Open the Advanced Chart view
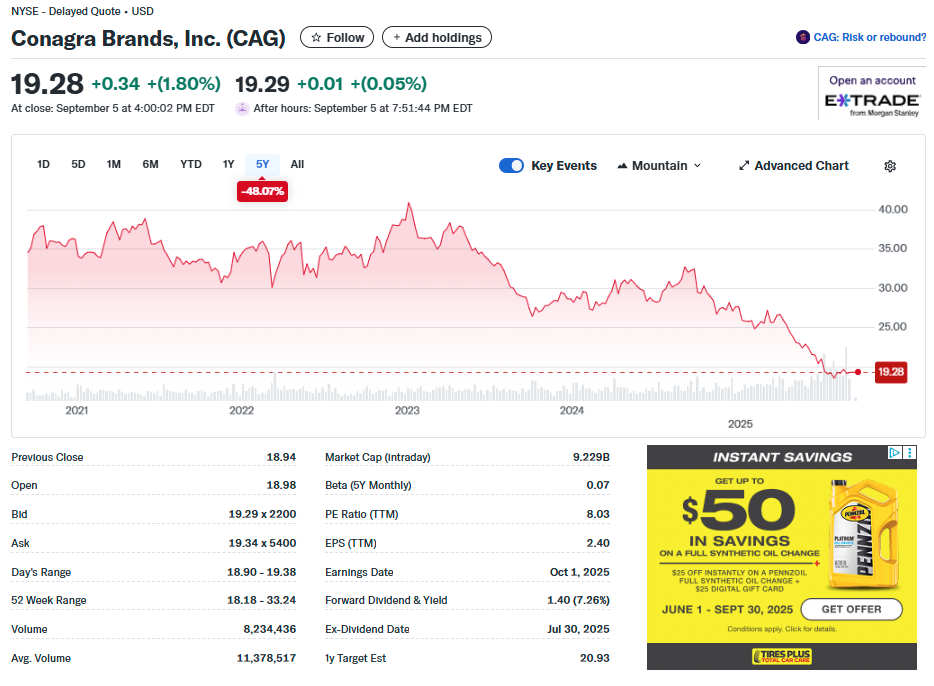Screen dimensions: 934x686 tap(793, 166)
